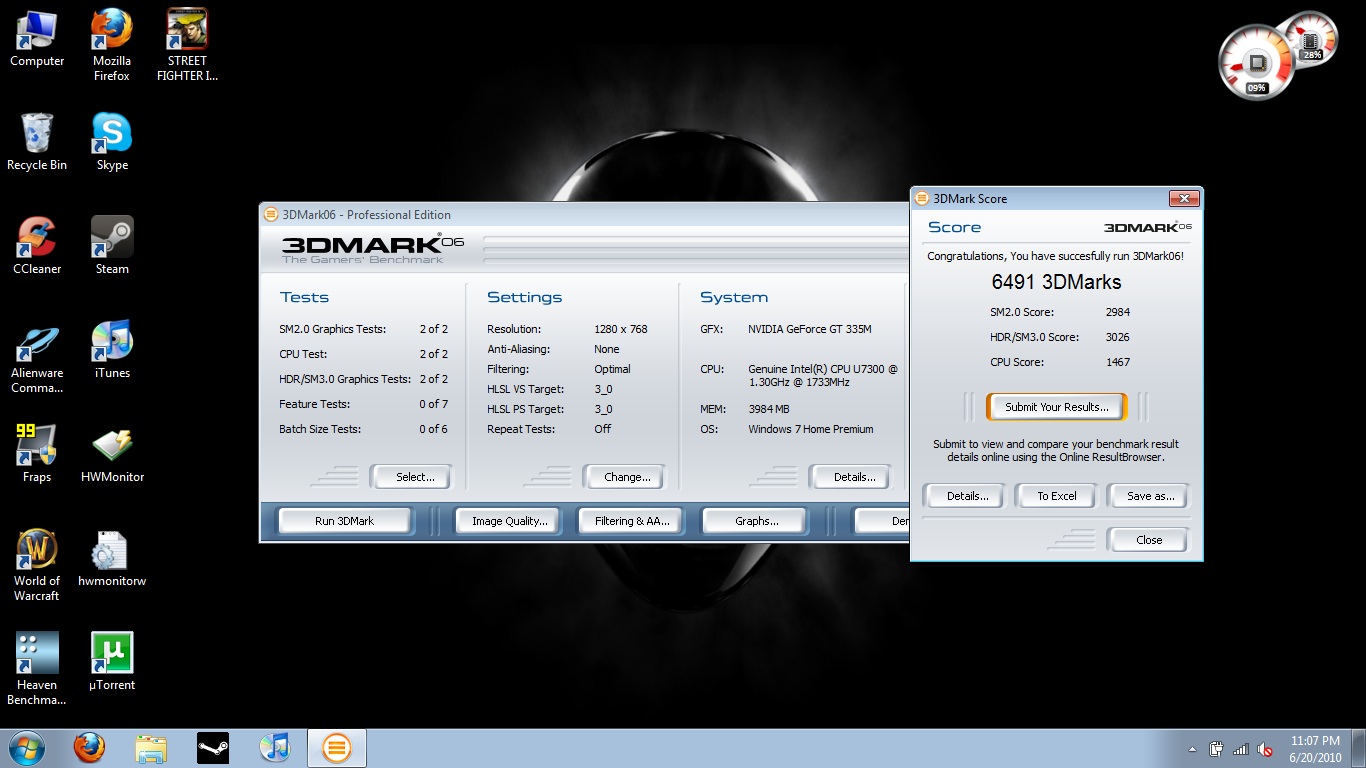The image size is (1366, 768).
Task: Select Alienware Command Center desktop icon
Action: (37, 358)
